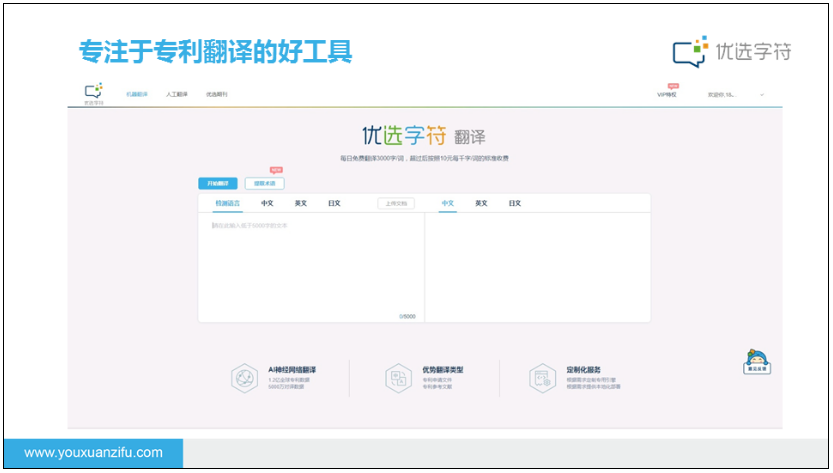Screen dimensions: 833x473
Task: Select 检测语言 as source language
Action: 227,203
